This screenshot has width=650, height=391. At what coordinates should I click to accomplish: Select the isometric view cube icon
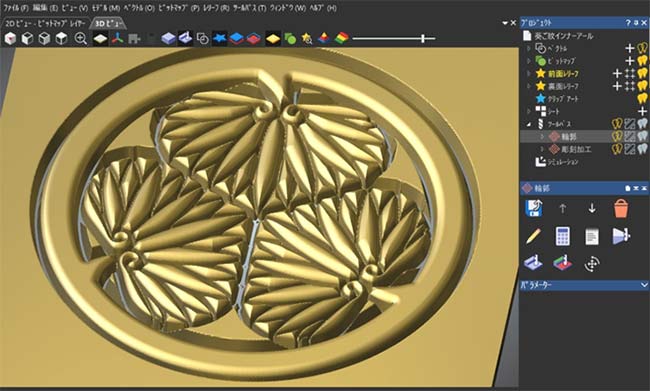click(x=10, y=39)
